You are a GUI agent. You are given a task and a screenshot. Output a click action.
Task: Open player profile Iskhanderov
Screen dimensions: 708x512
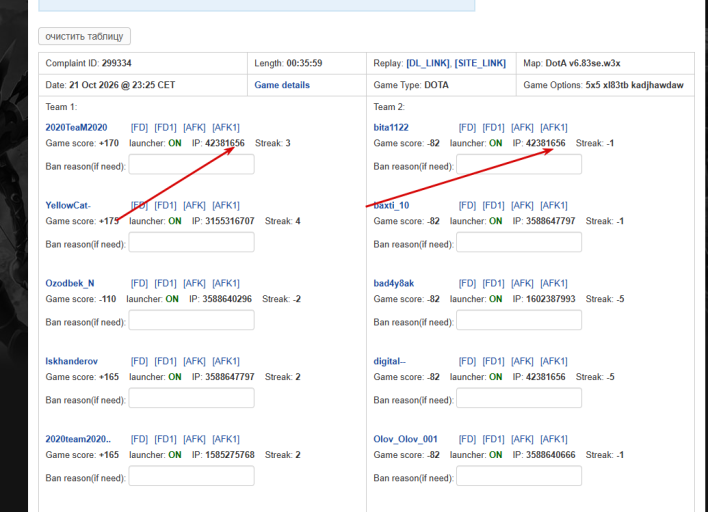[71, 361]
